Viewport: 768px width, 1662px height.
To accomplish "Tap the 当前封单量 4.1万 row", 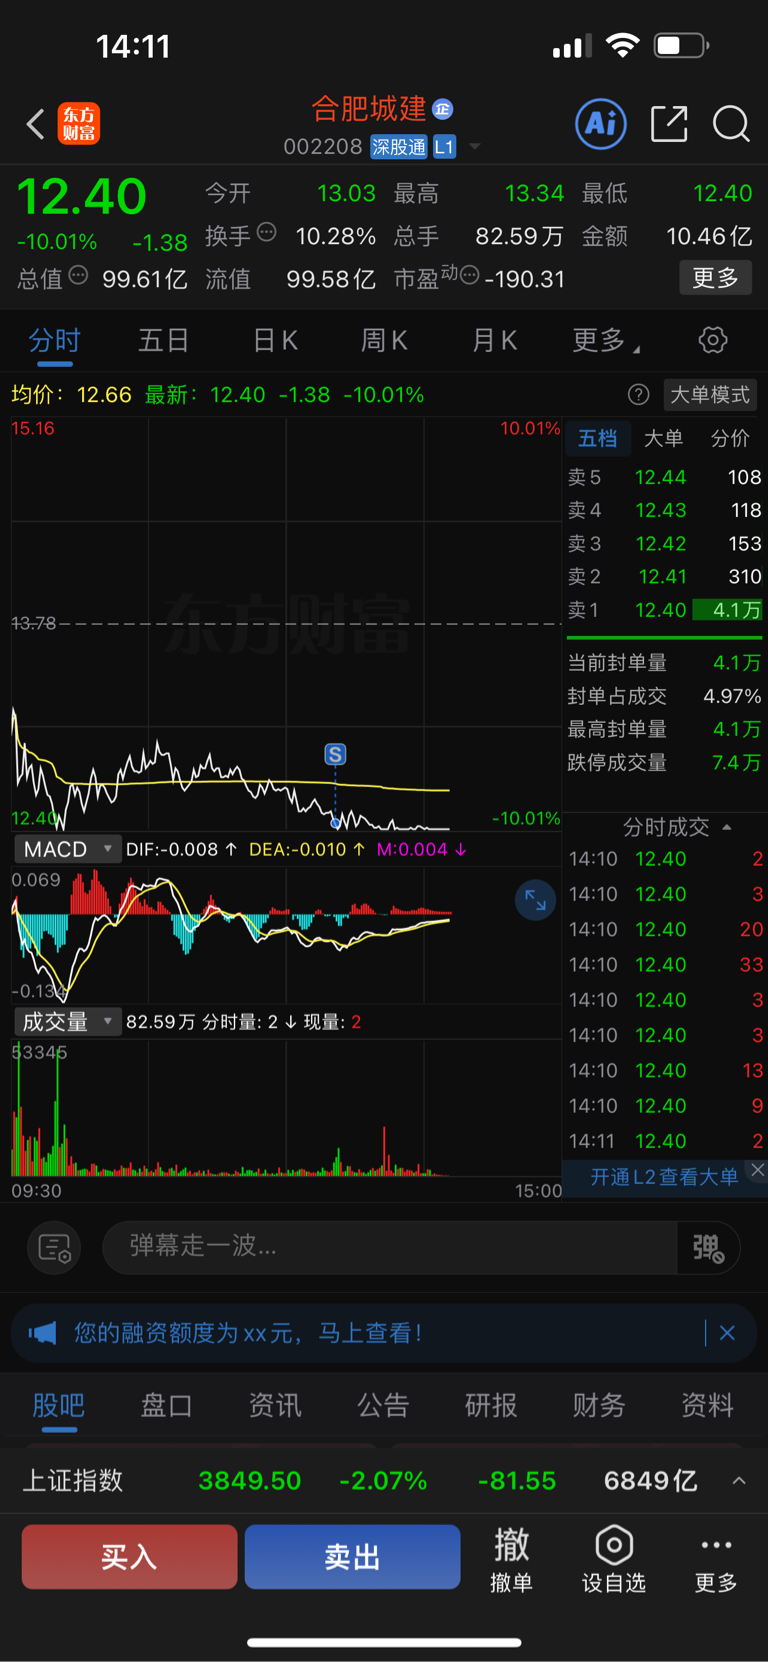I will (x=664, y=663).
